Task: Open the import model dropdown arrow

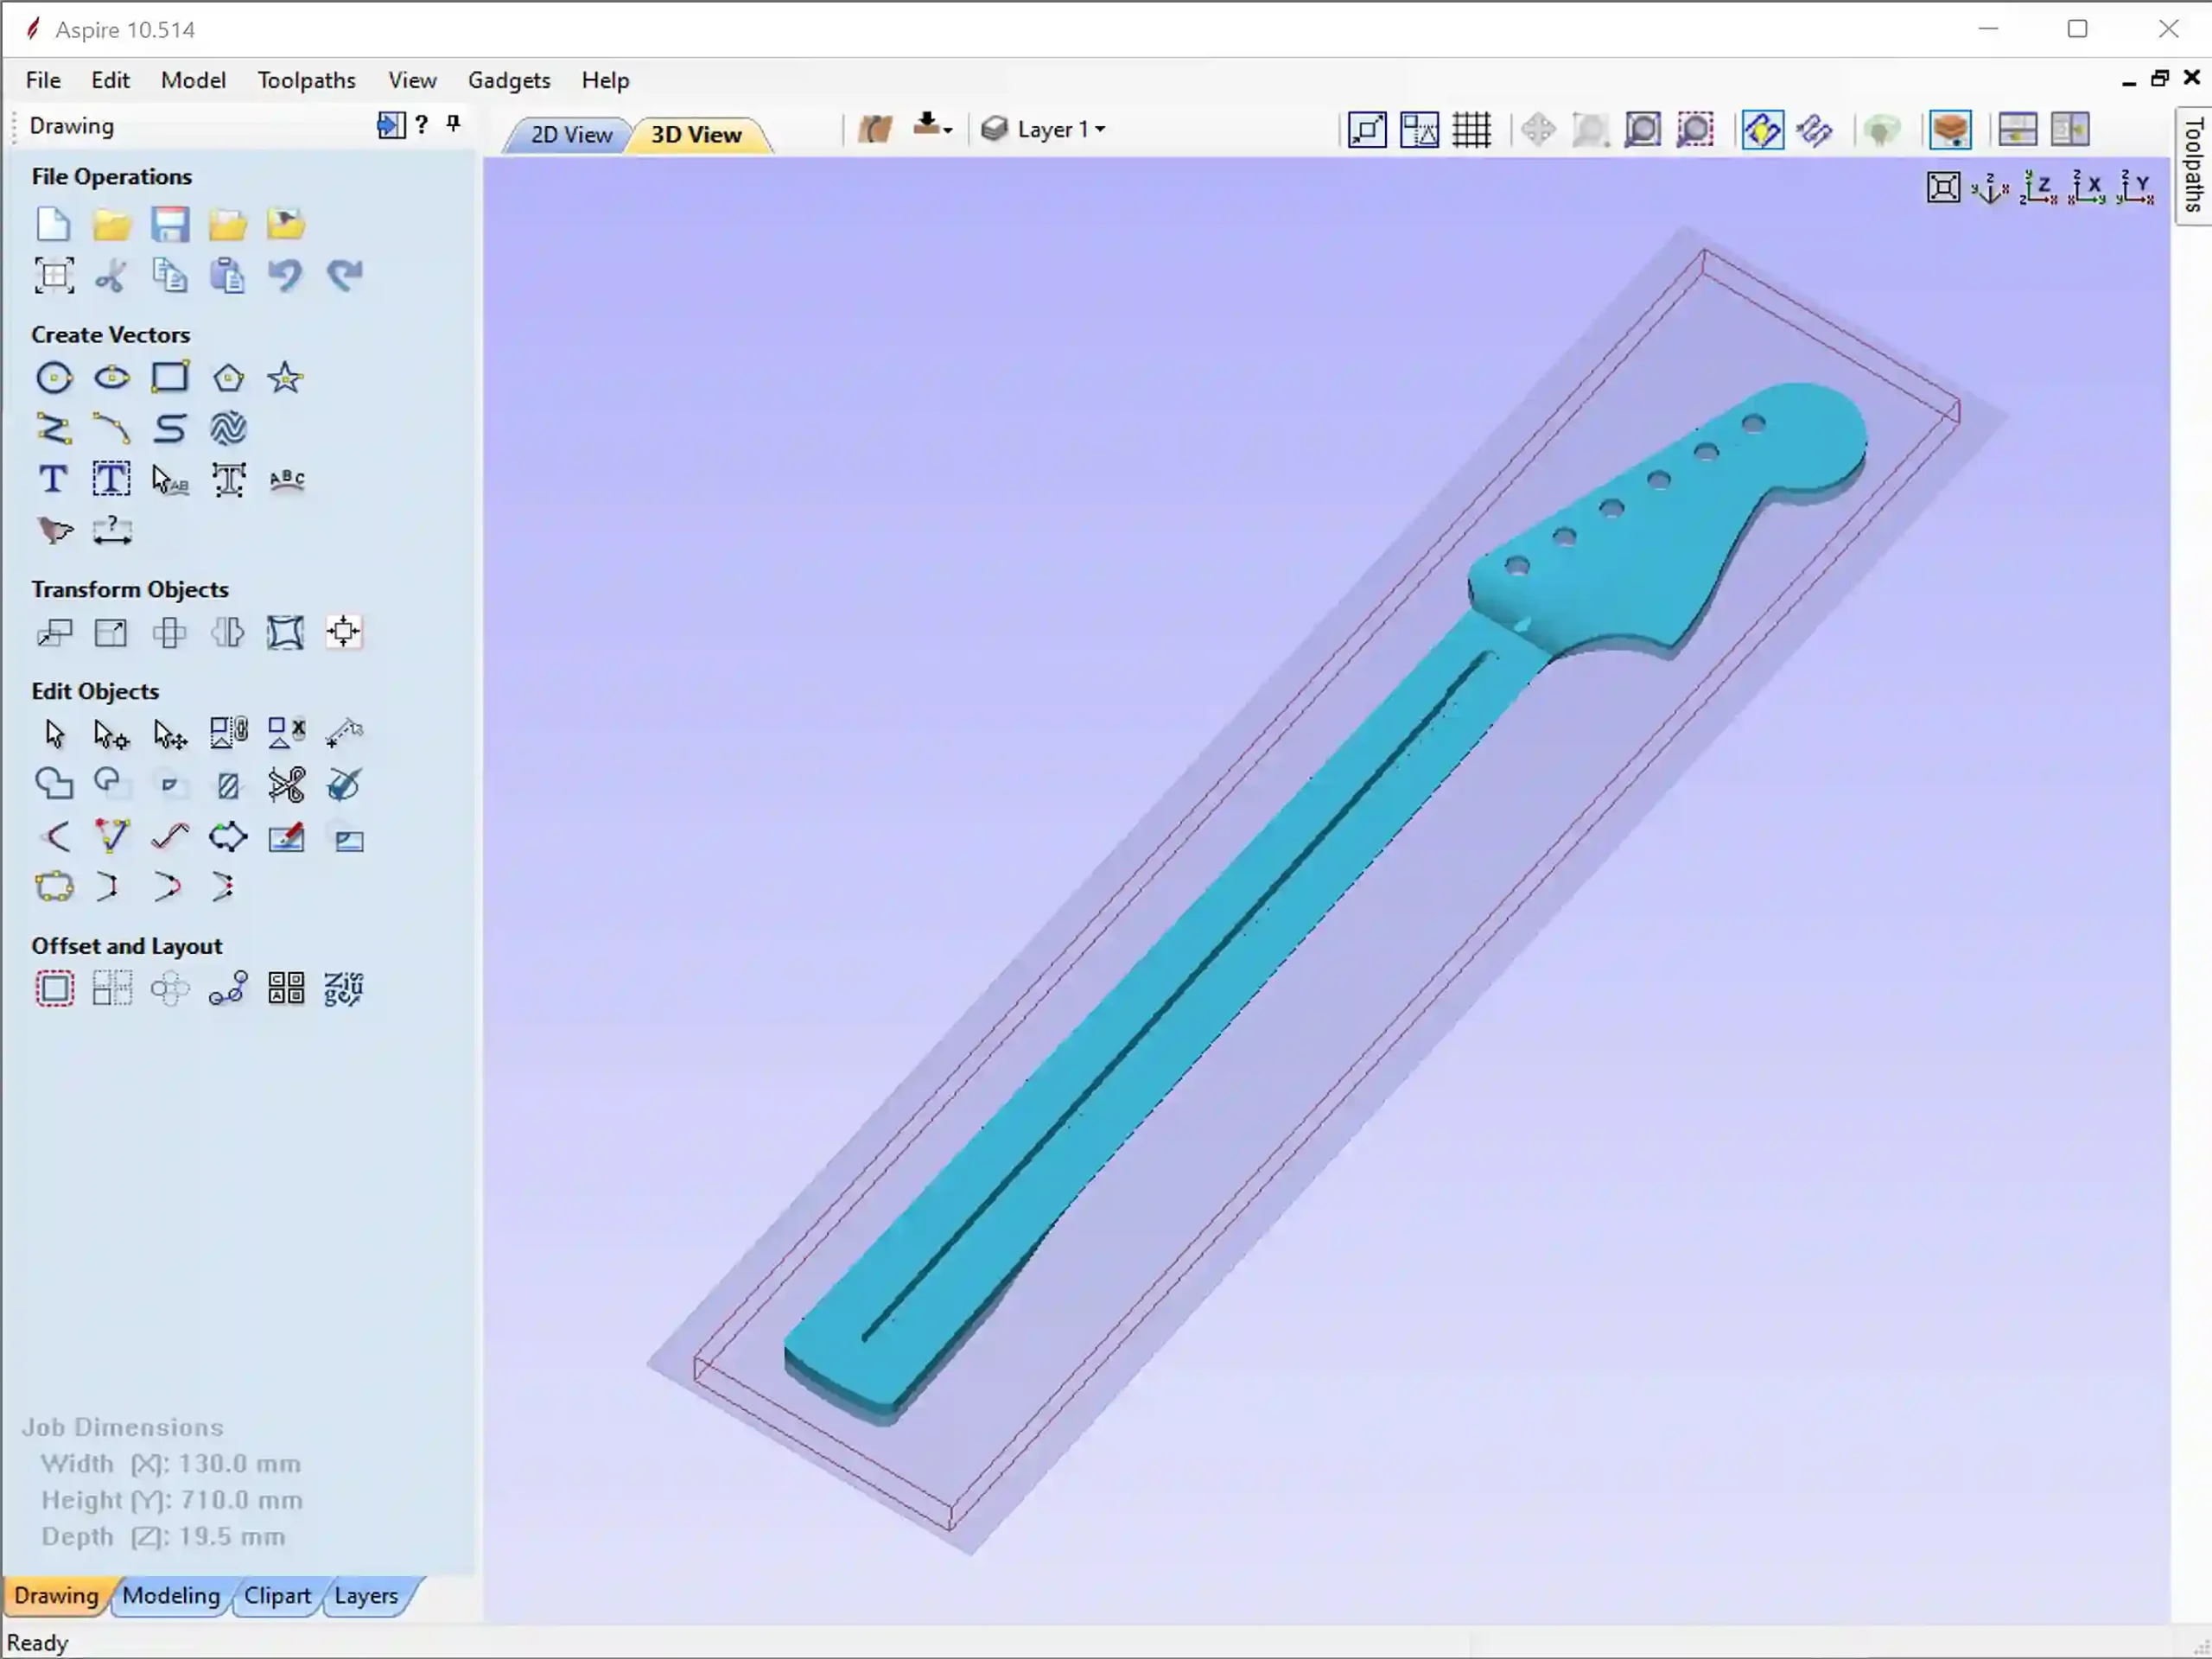Action: point(947,130)
